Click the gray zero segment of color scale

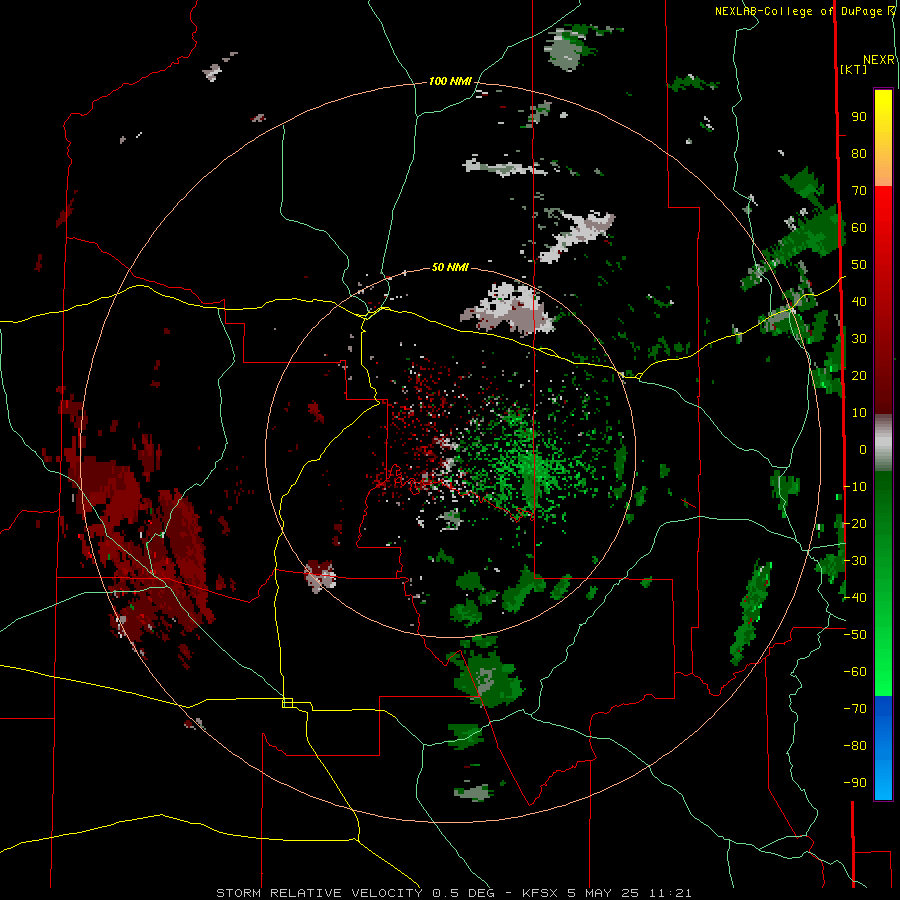click(883, 445)
